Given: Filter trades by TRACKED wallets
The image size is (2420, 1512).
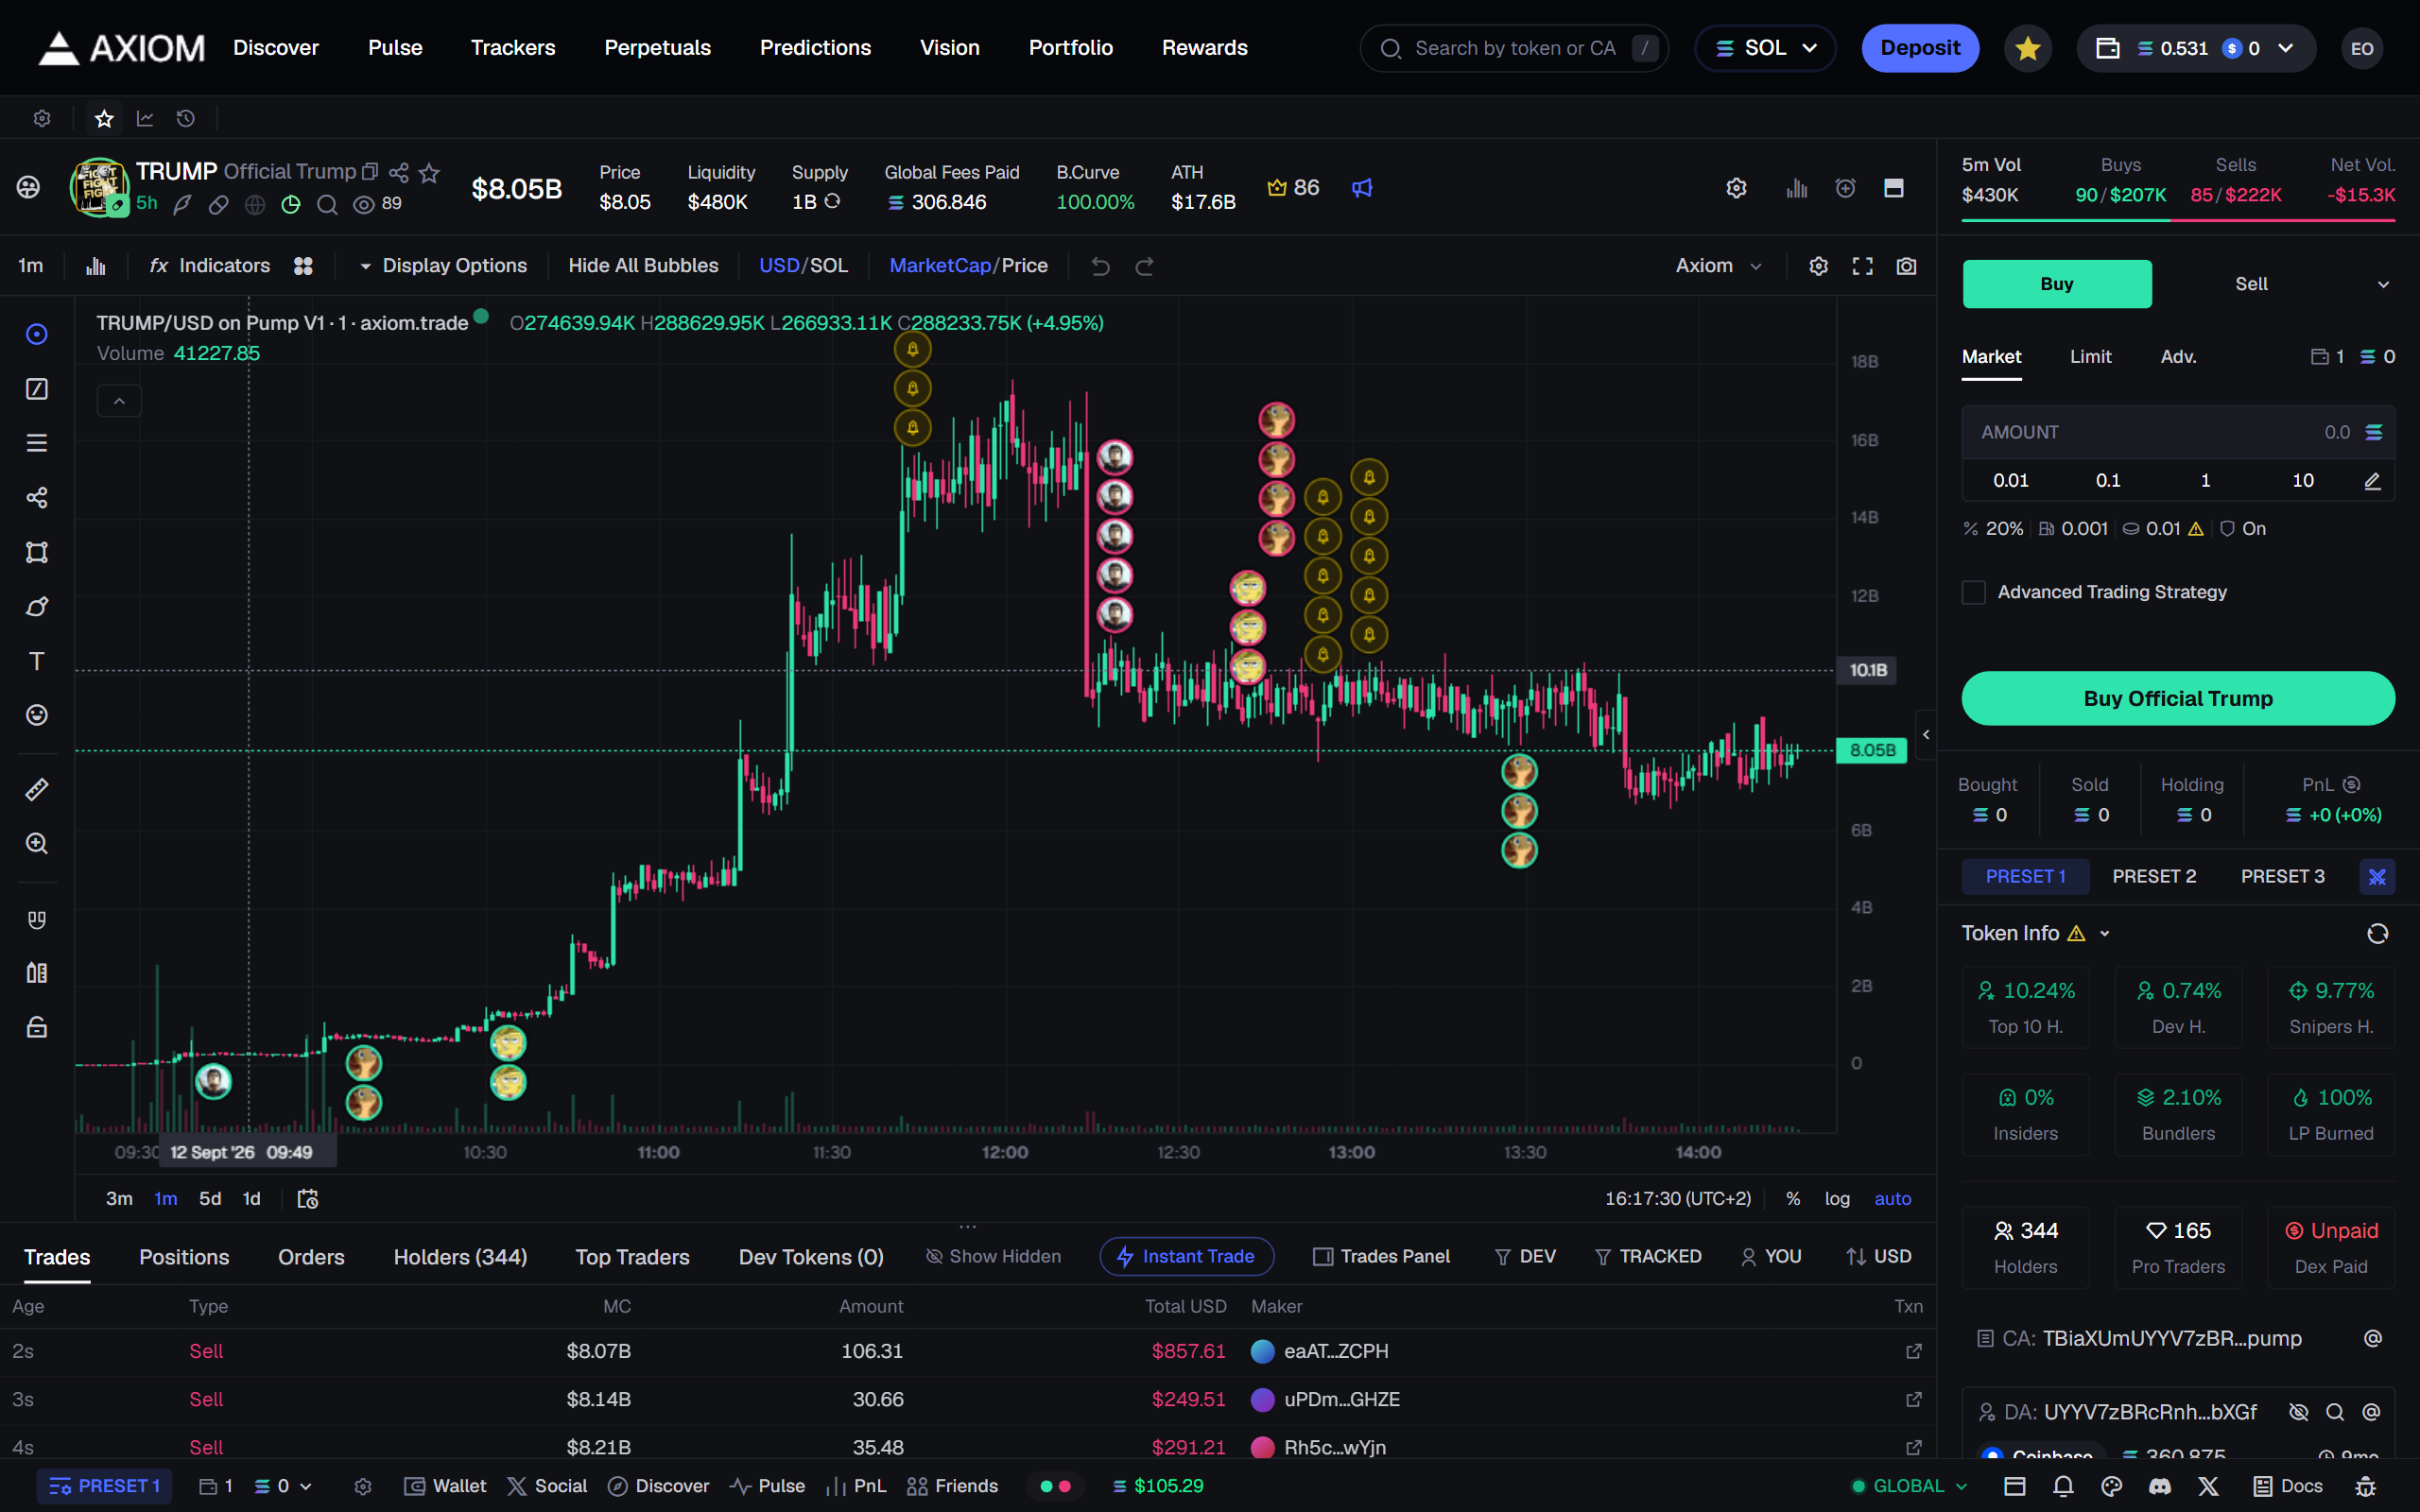Looking at the screenshot, I should [1647, 1256].
